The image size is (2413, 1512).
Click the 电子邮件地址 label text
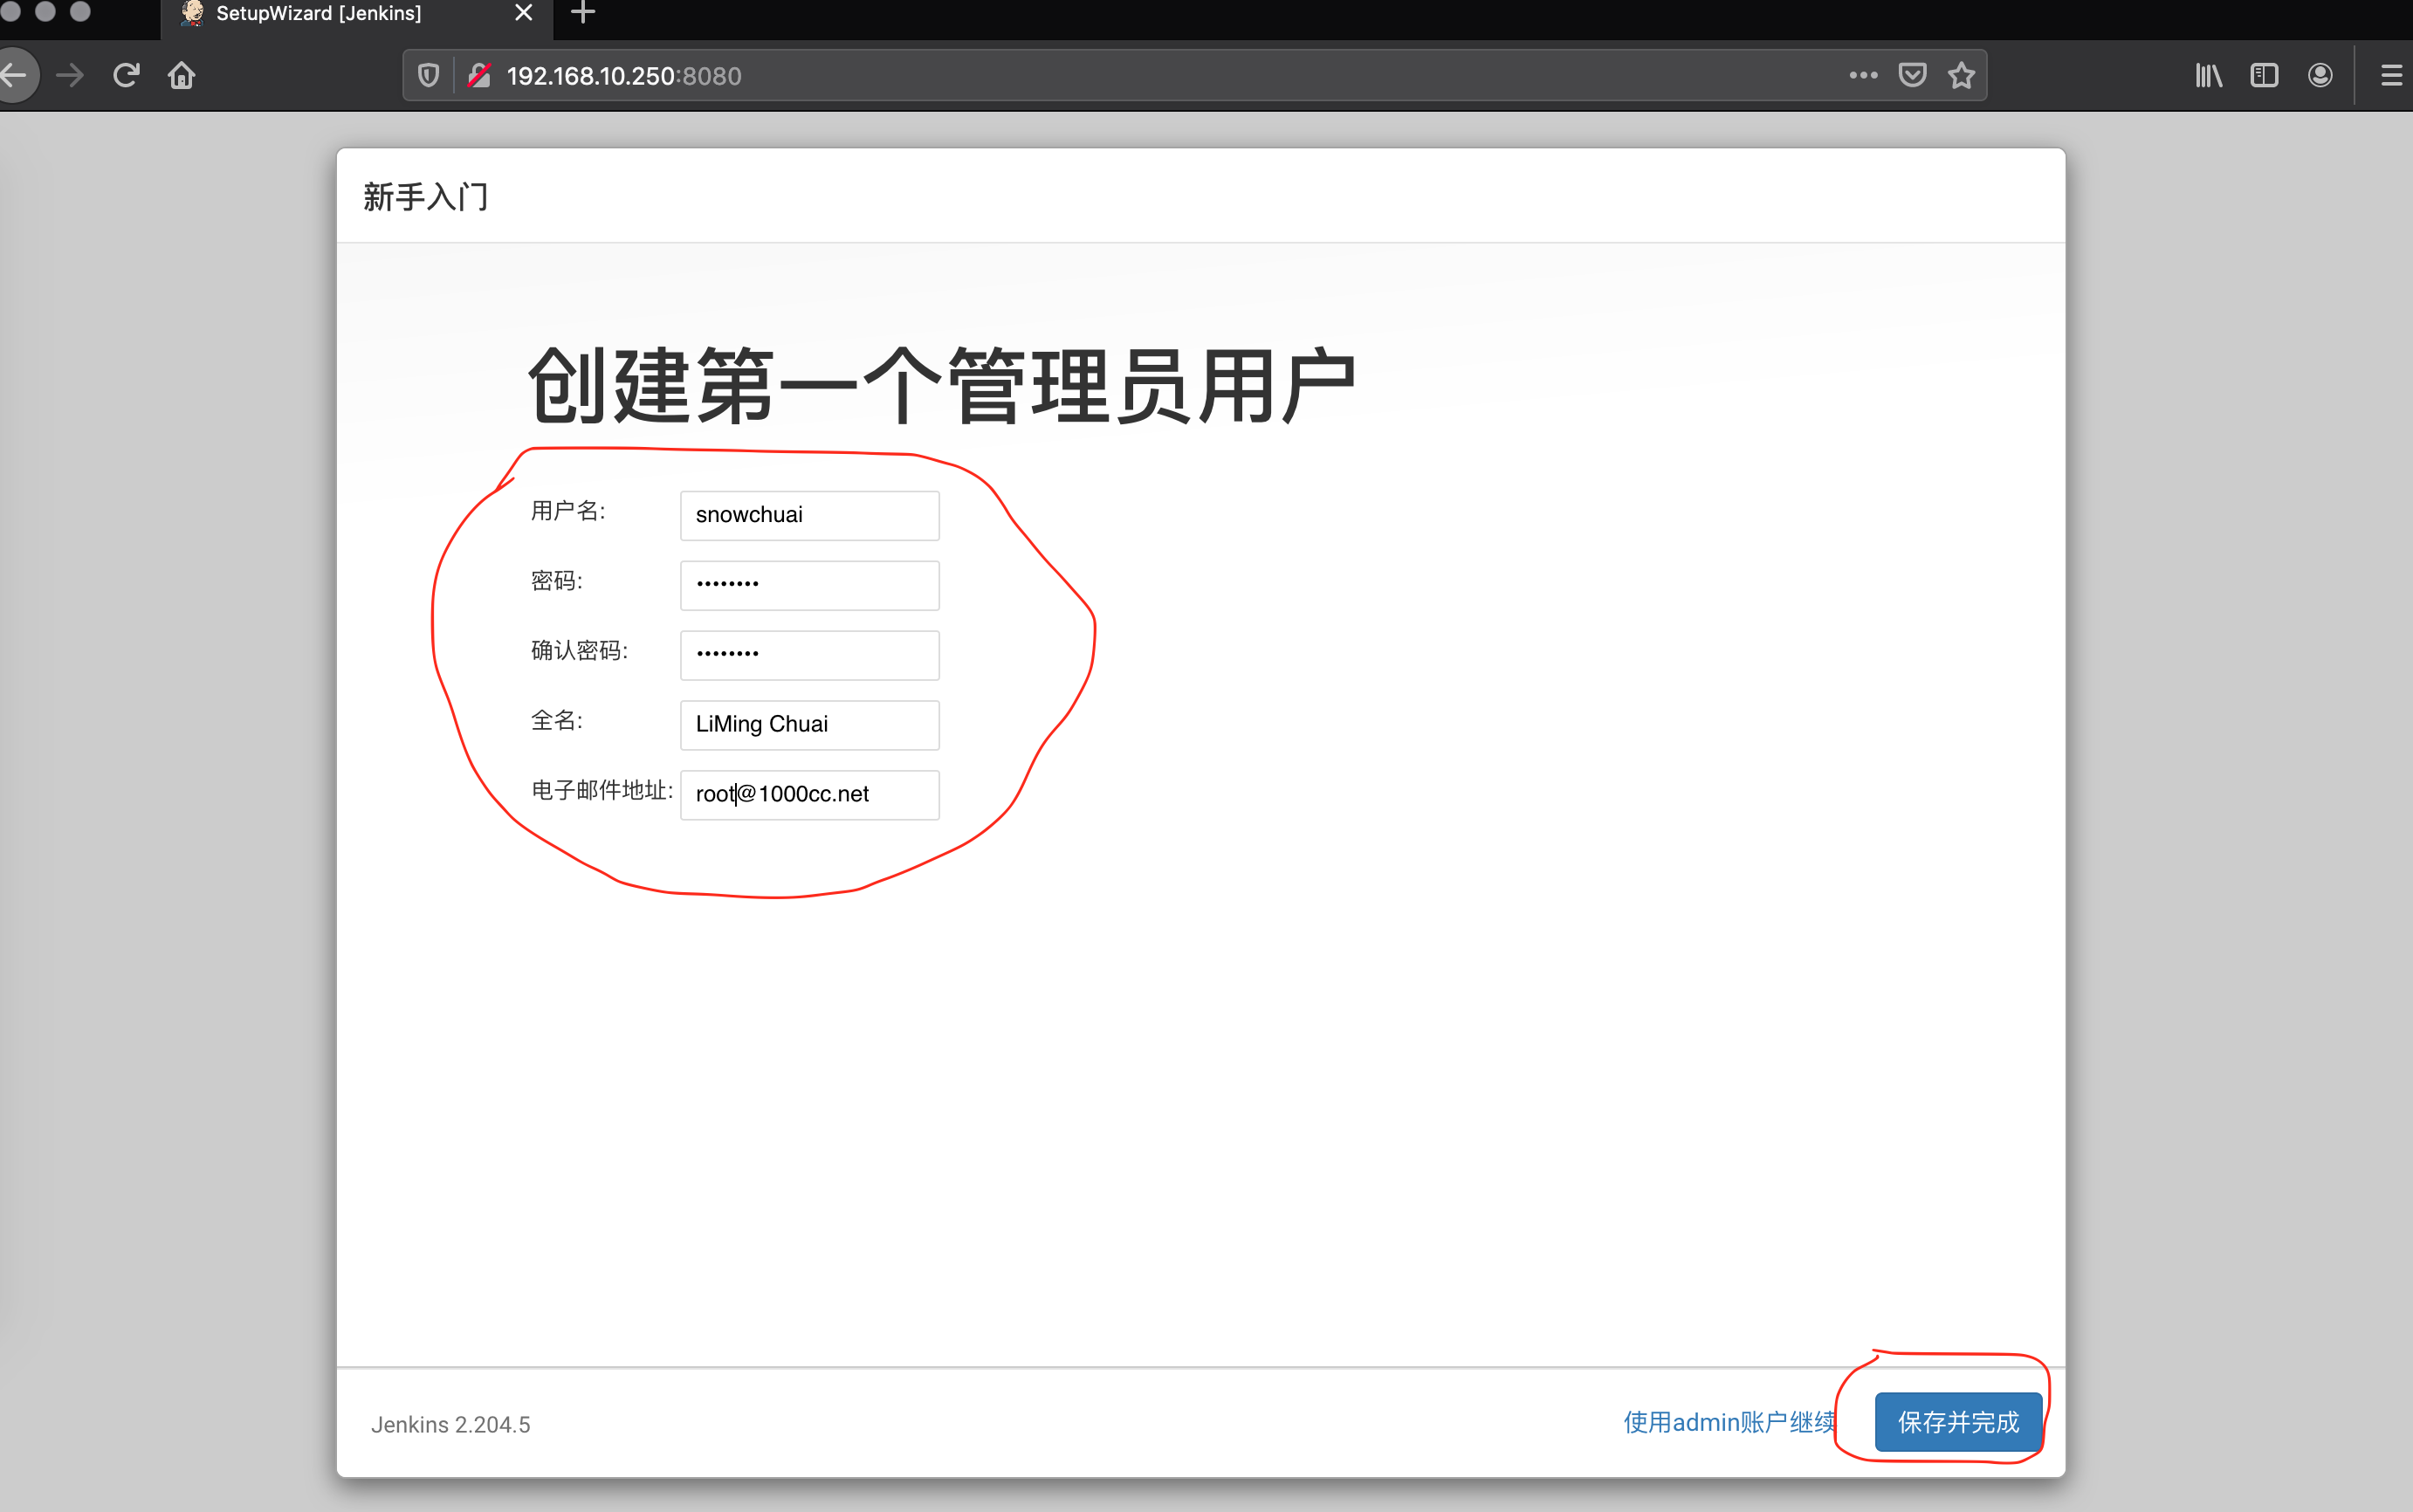pyautogui.click(x=602, y=791)
